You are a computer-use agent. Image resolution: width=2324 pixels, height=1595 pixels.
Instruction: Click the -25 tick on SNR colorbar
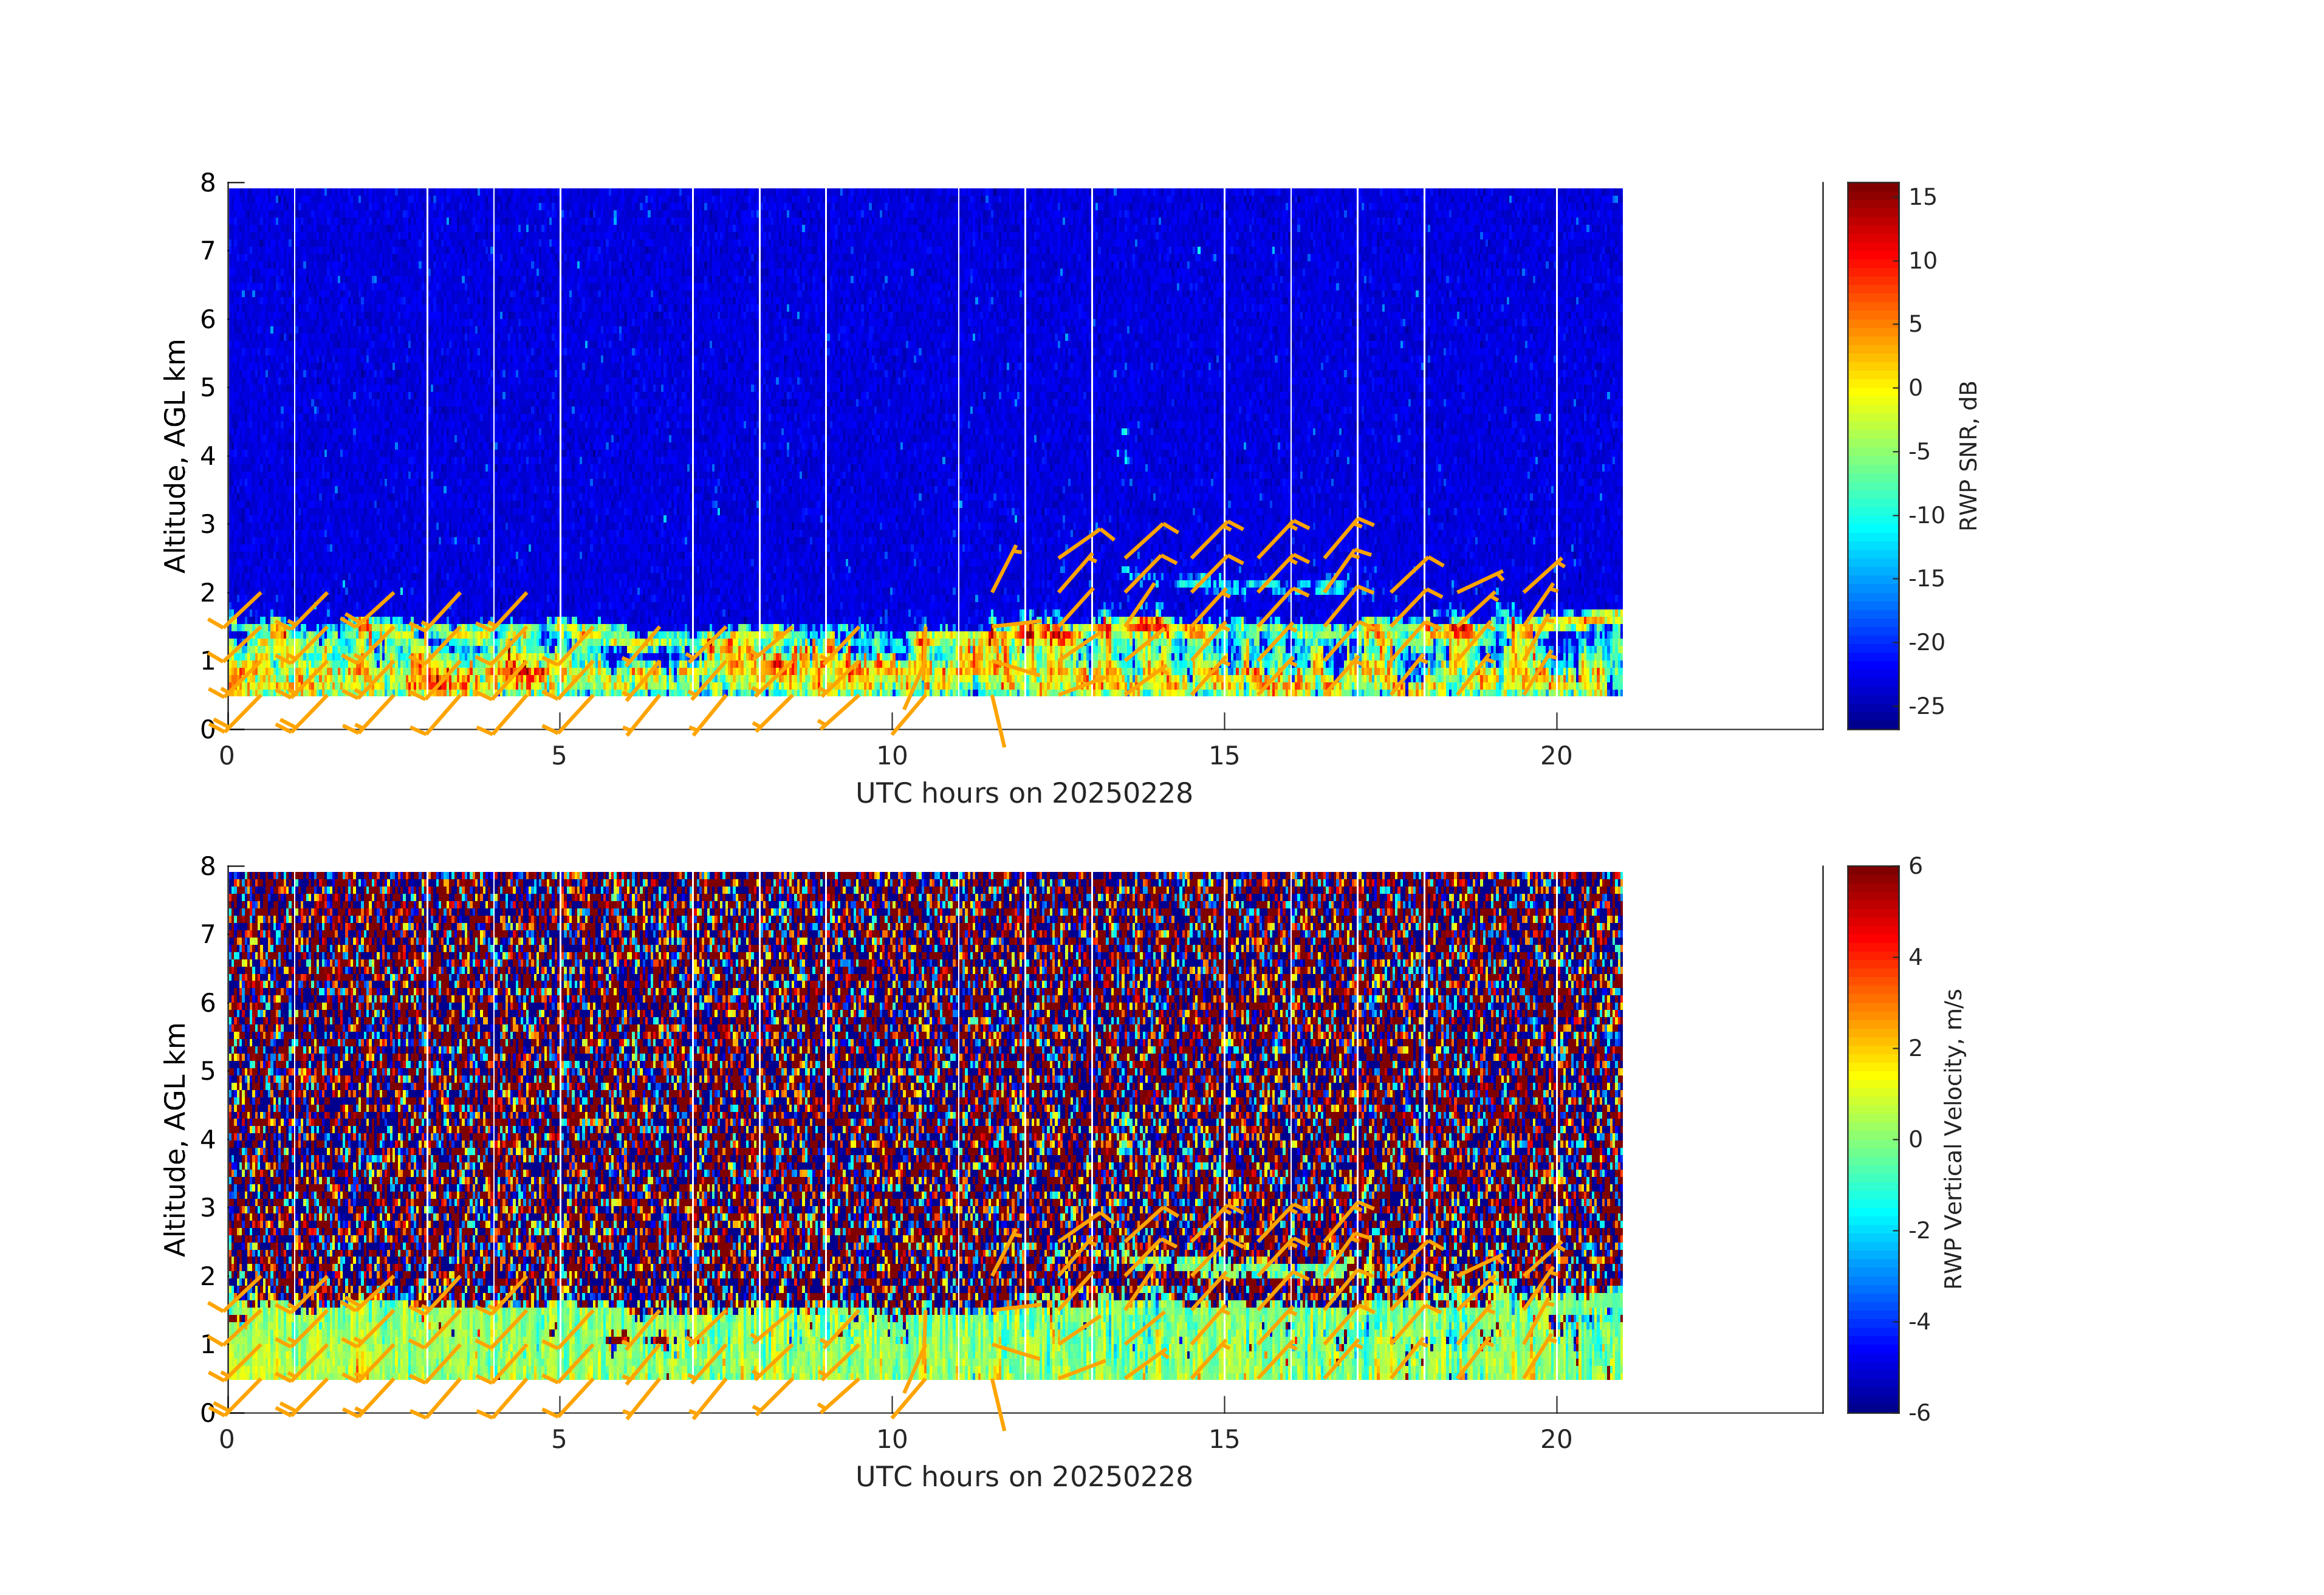(x=1926, y=706)
